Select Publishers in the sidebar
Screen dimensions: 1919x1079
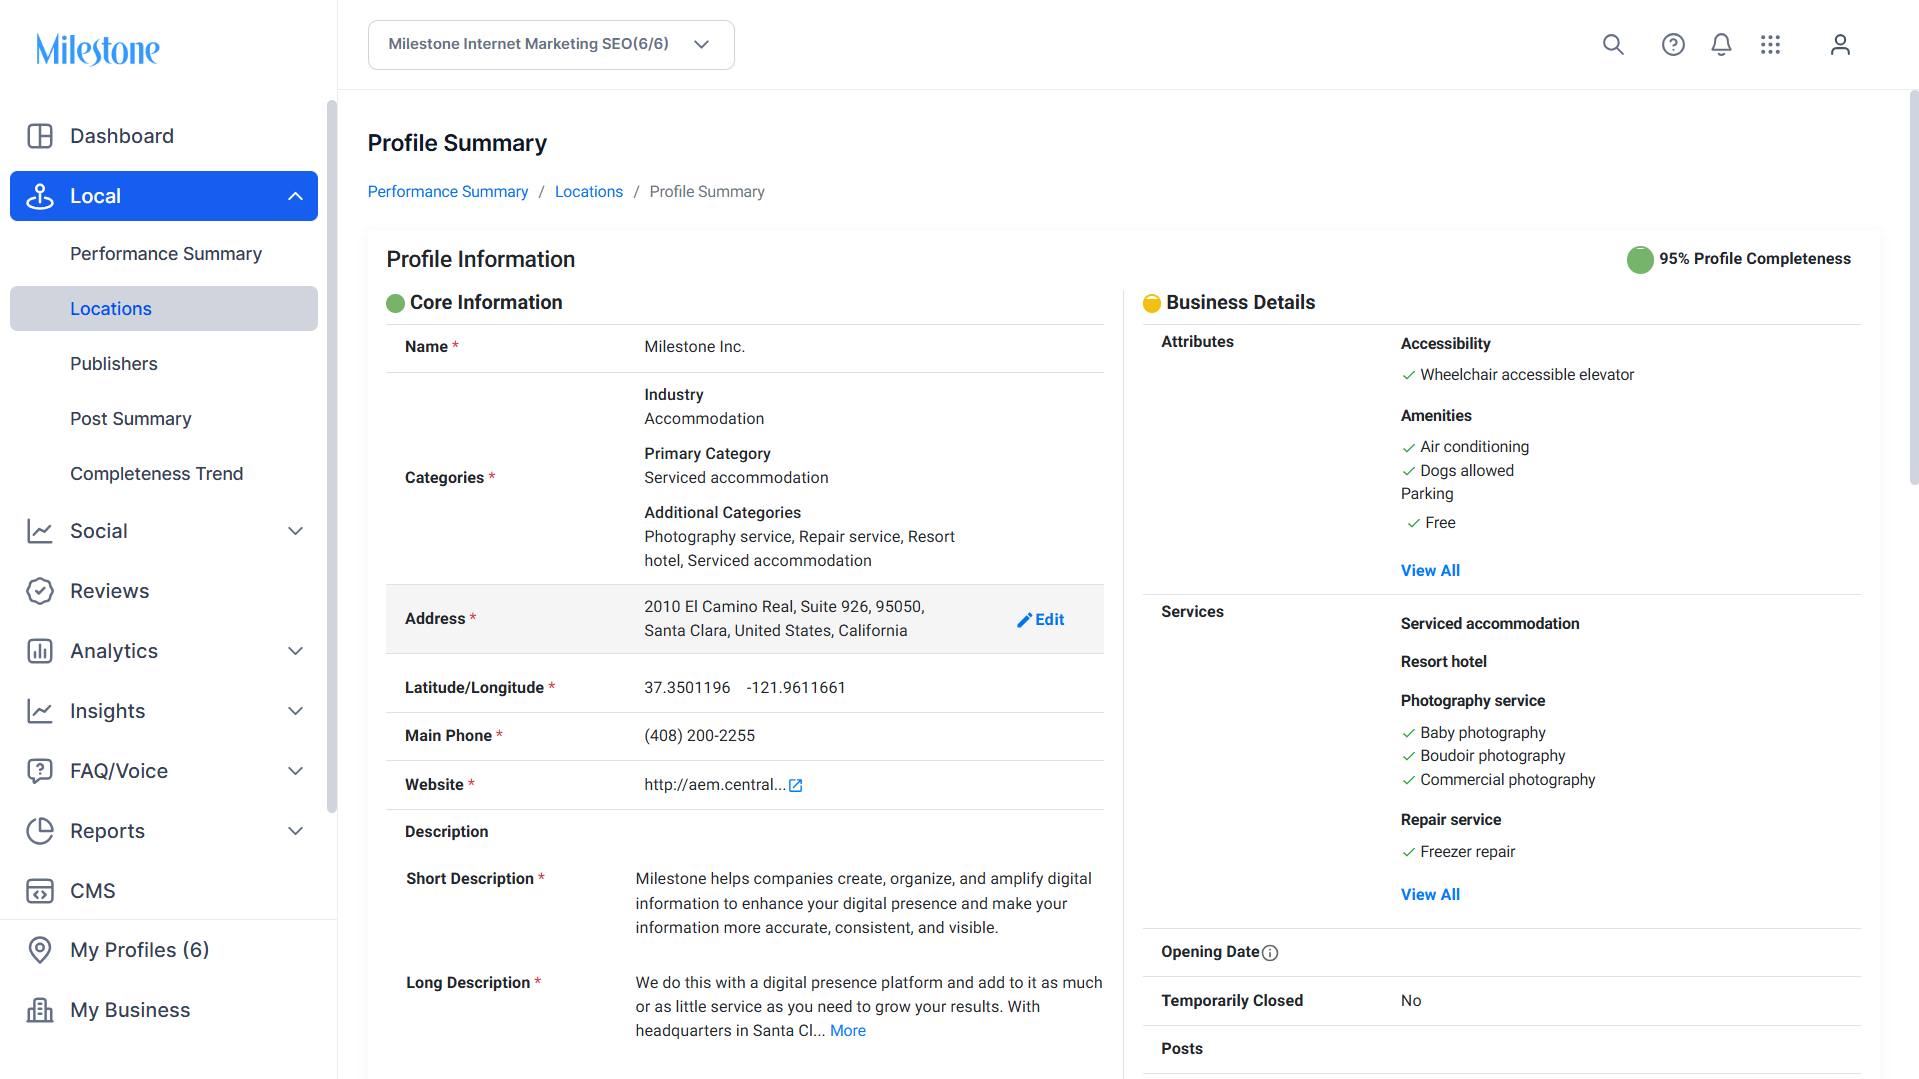point(114,364)
